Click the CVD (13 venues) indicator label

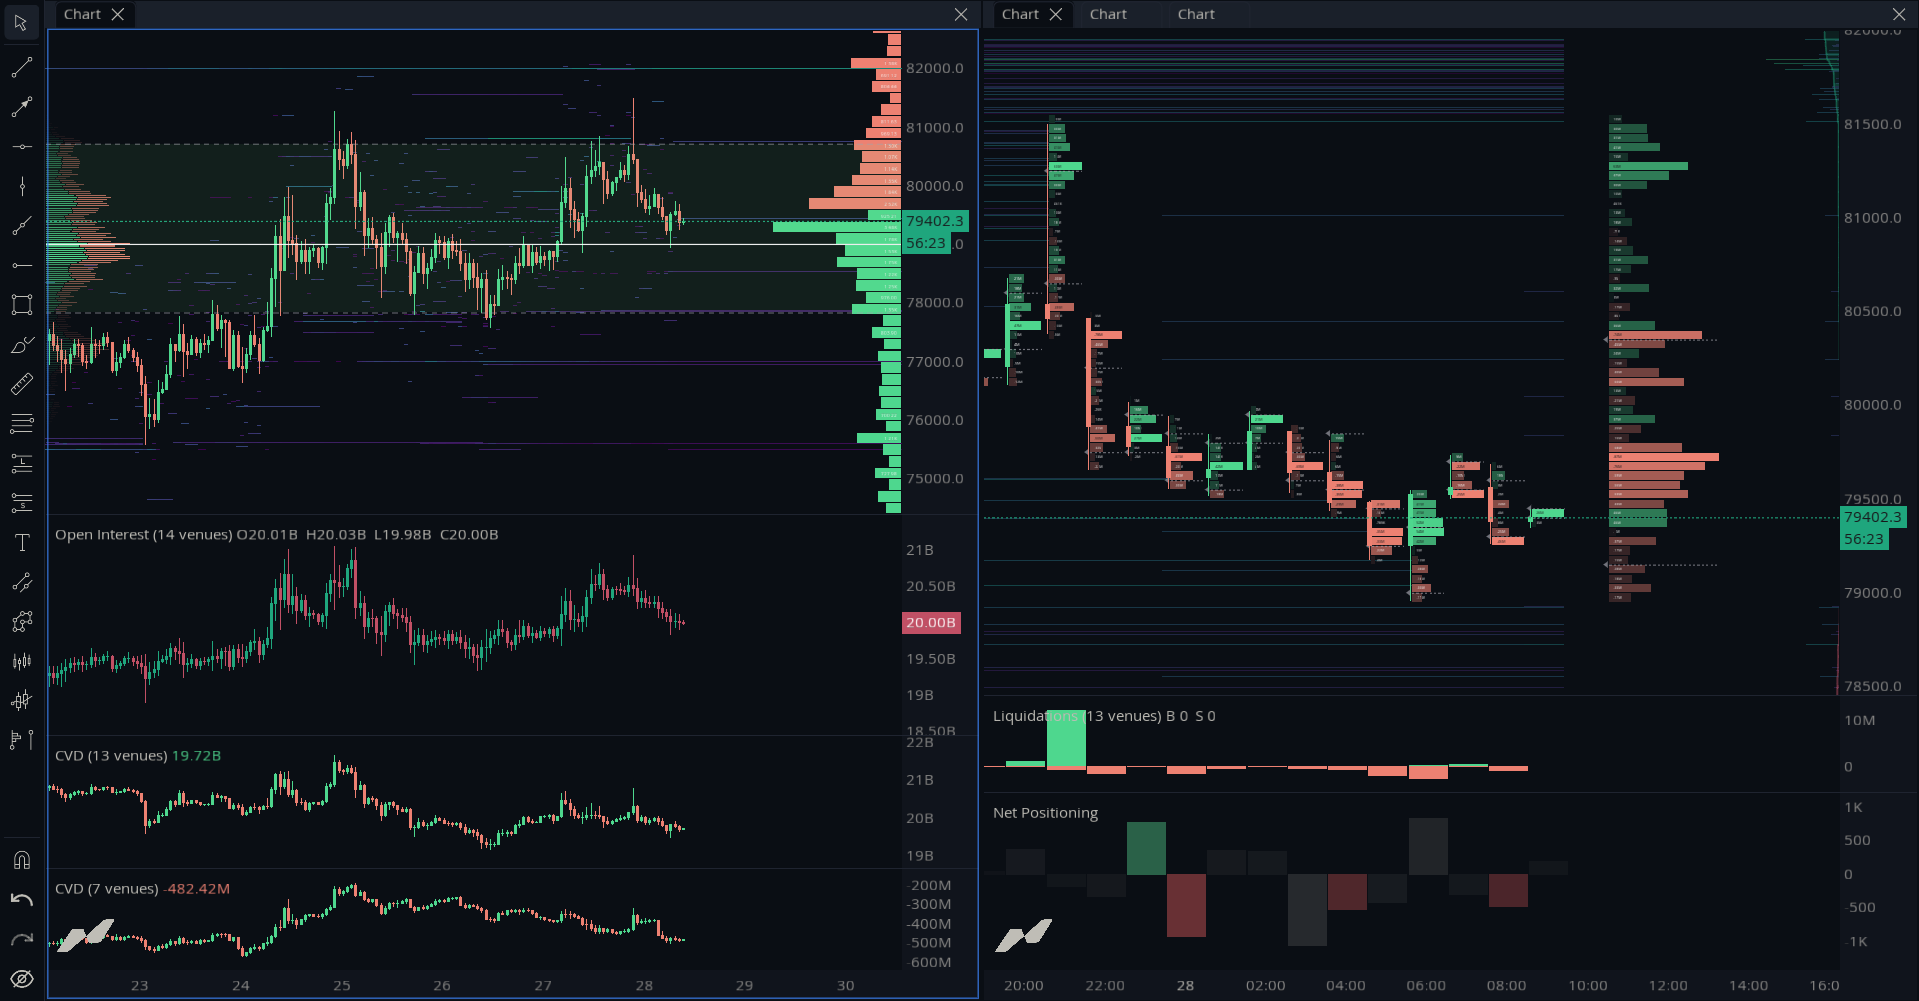111,756
